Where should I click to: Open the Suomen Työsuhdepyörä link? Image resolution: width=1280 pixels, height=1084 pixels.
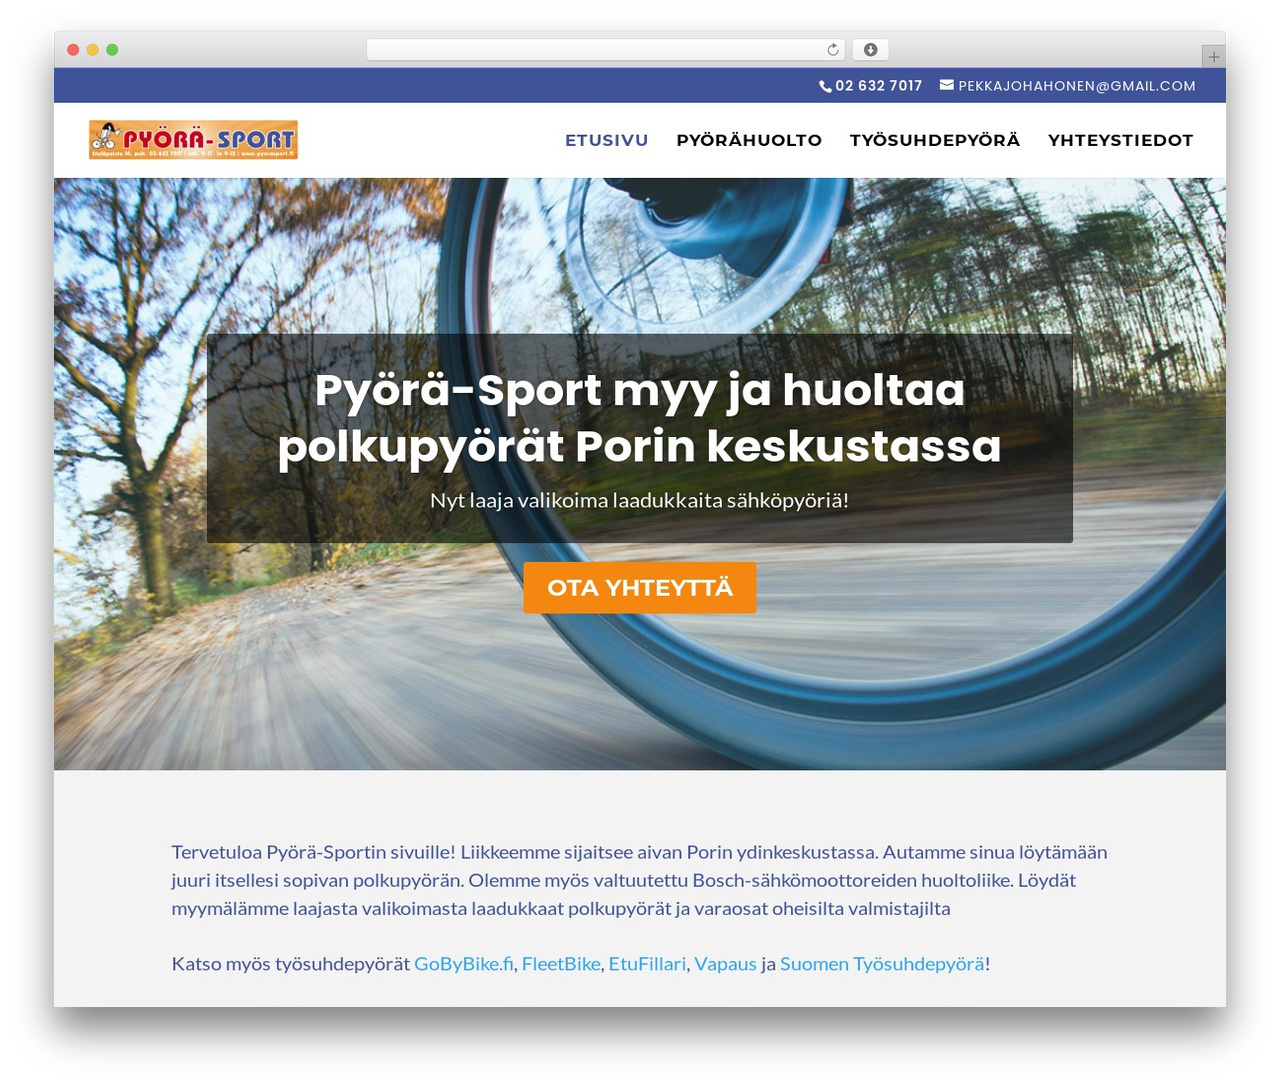pyautogui.click(x=882, y=964)
